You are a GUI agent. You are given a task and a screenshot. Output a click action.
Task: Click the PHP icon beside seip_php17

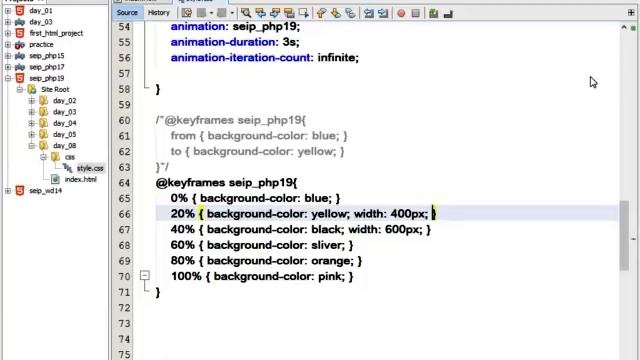tap(20, 67)
